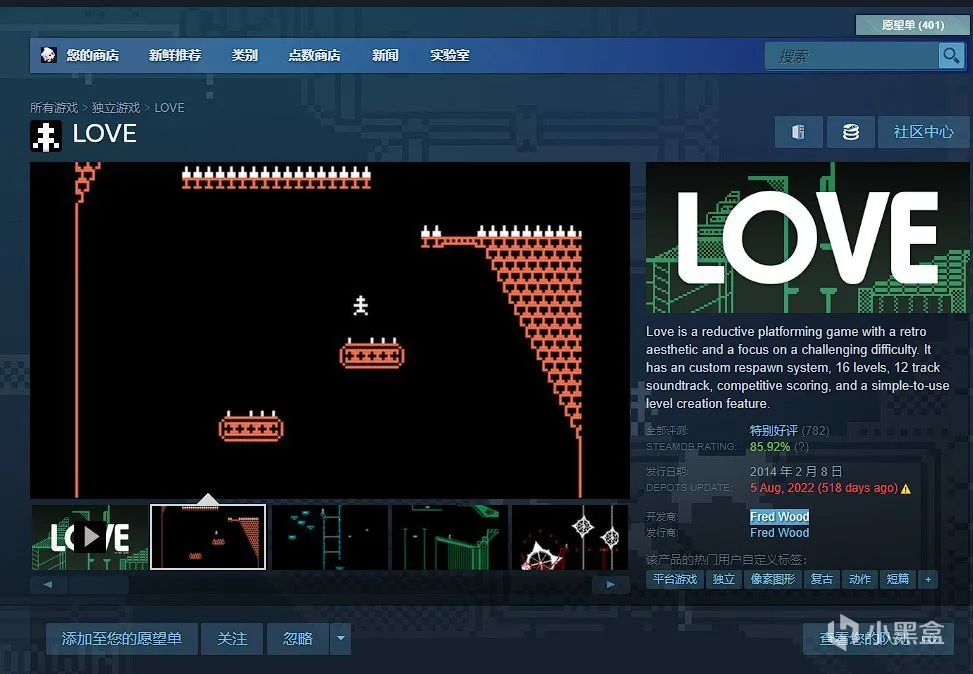Click 添加至您的愿望单 button
The height and width of the screenshot is (674, 973).
coord(122,638)
